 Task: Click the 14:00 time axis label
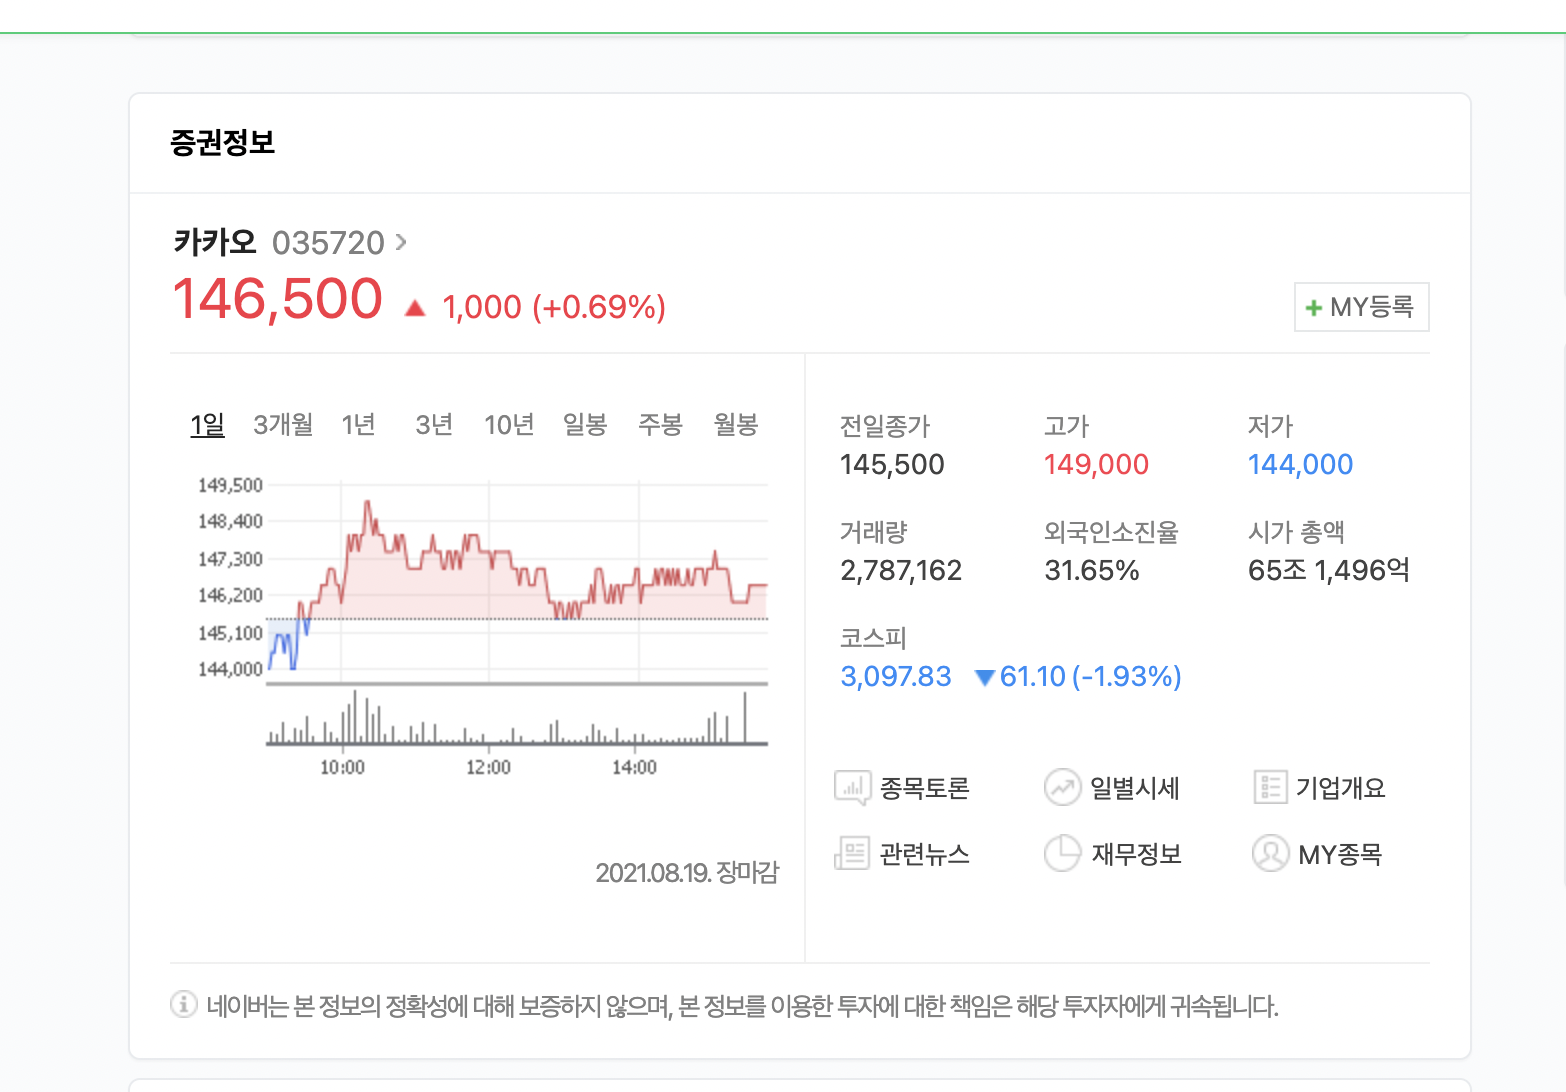tap(634, 767)
